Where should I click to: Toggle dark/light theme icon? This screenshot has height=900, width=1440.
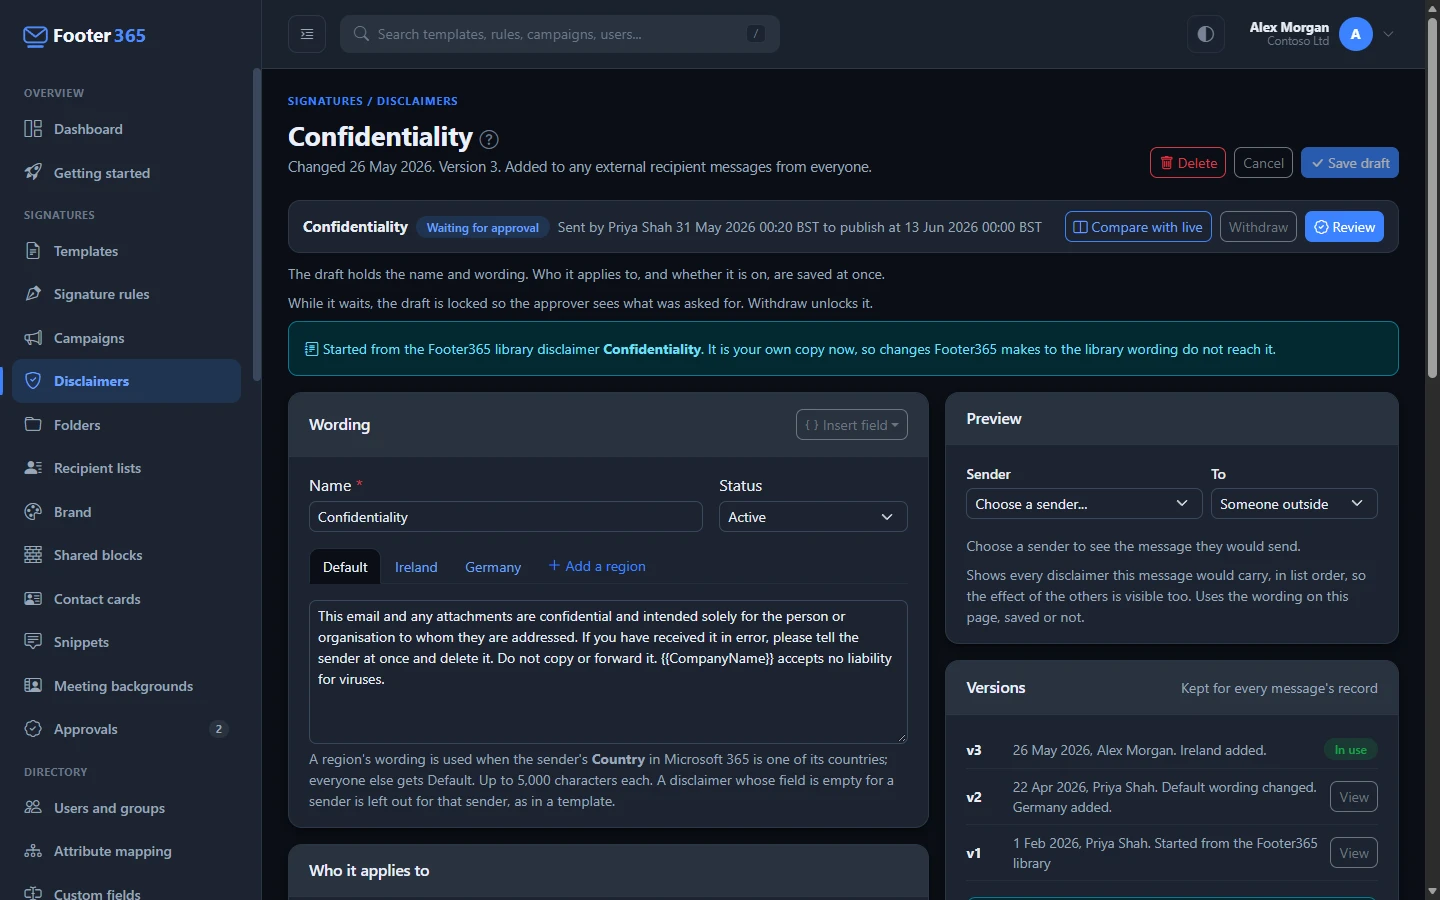pyautogui.click(x=1206, y=34)
